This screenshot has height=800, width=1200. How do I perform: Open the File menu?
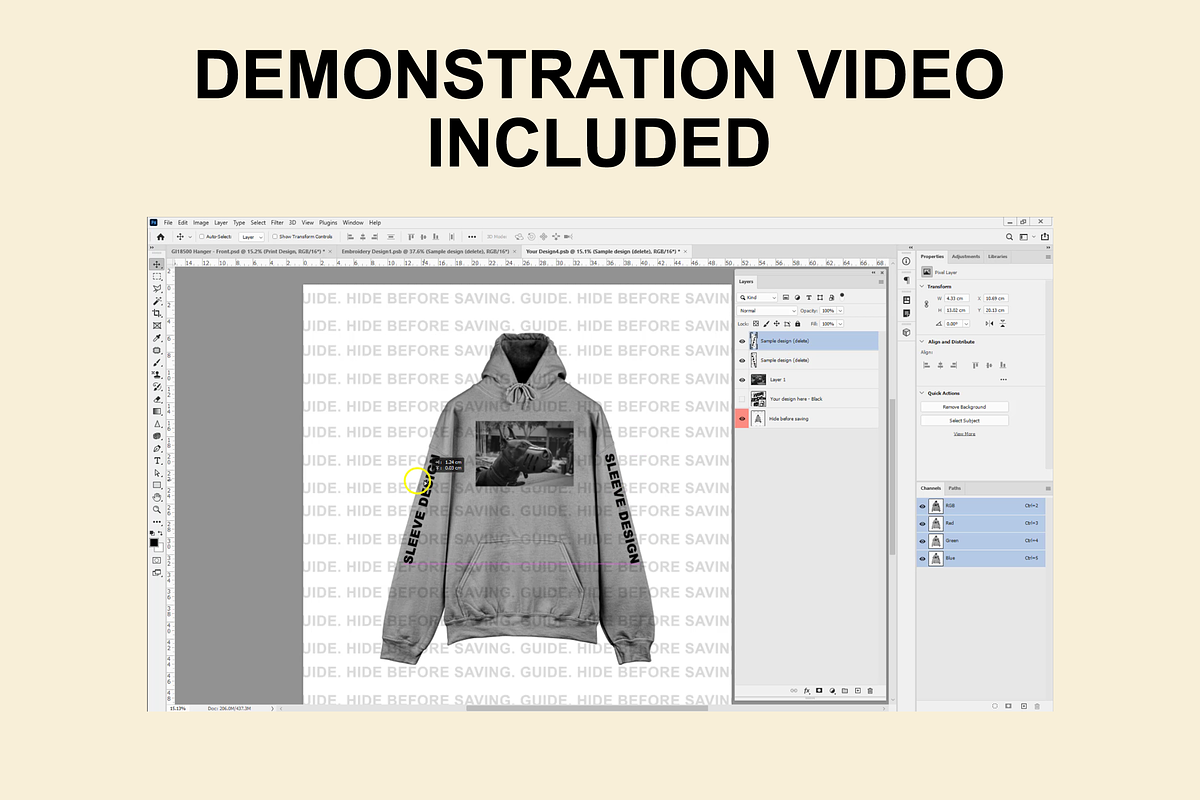(168, 222)
